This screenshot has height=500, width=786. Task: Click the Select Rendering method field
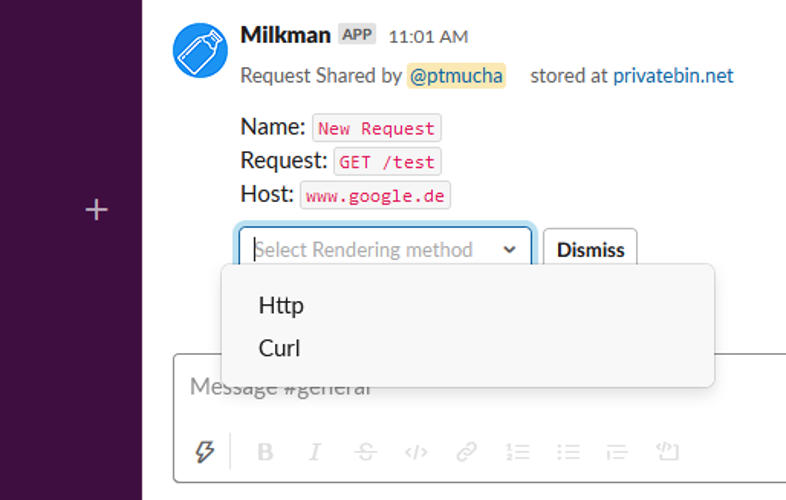385,249
